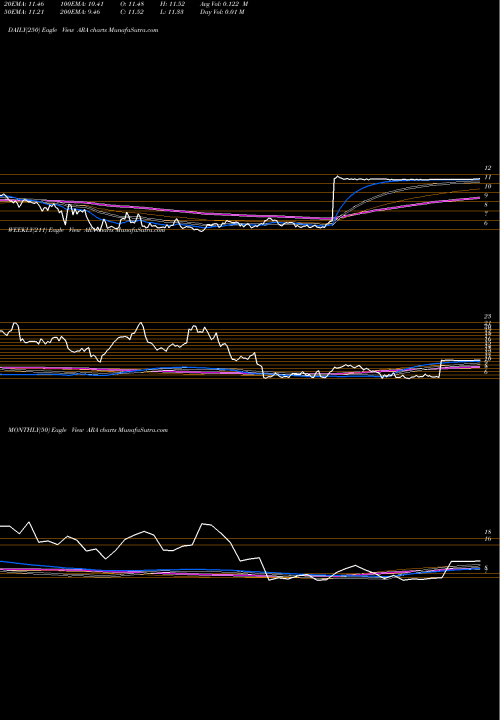This screenshot has width=500, height=720.
Task: Click axis label 23 on weekly chart
Action: tap(488, 317)
